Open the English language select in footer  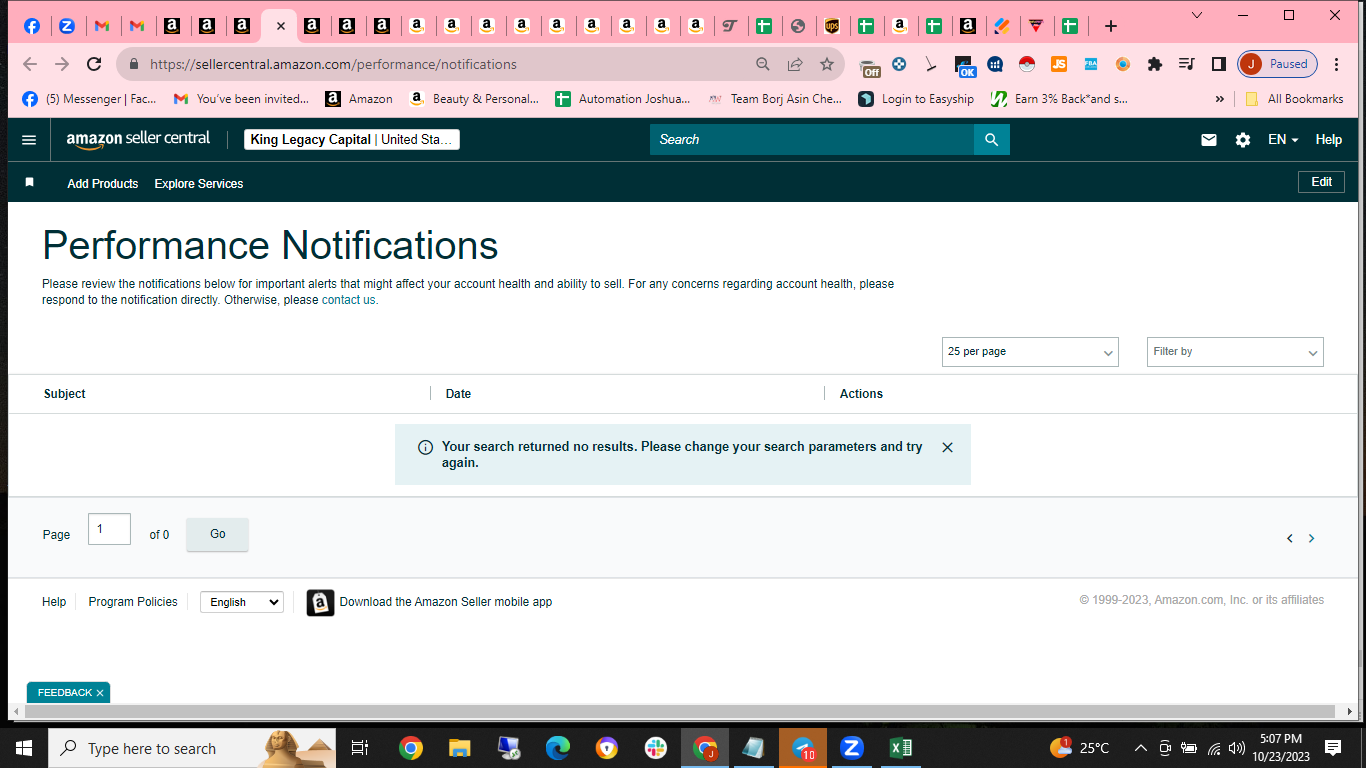pos(242,602)
